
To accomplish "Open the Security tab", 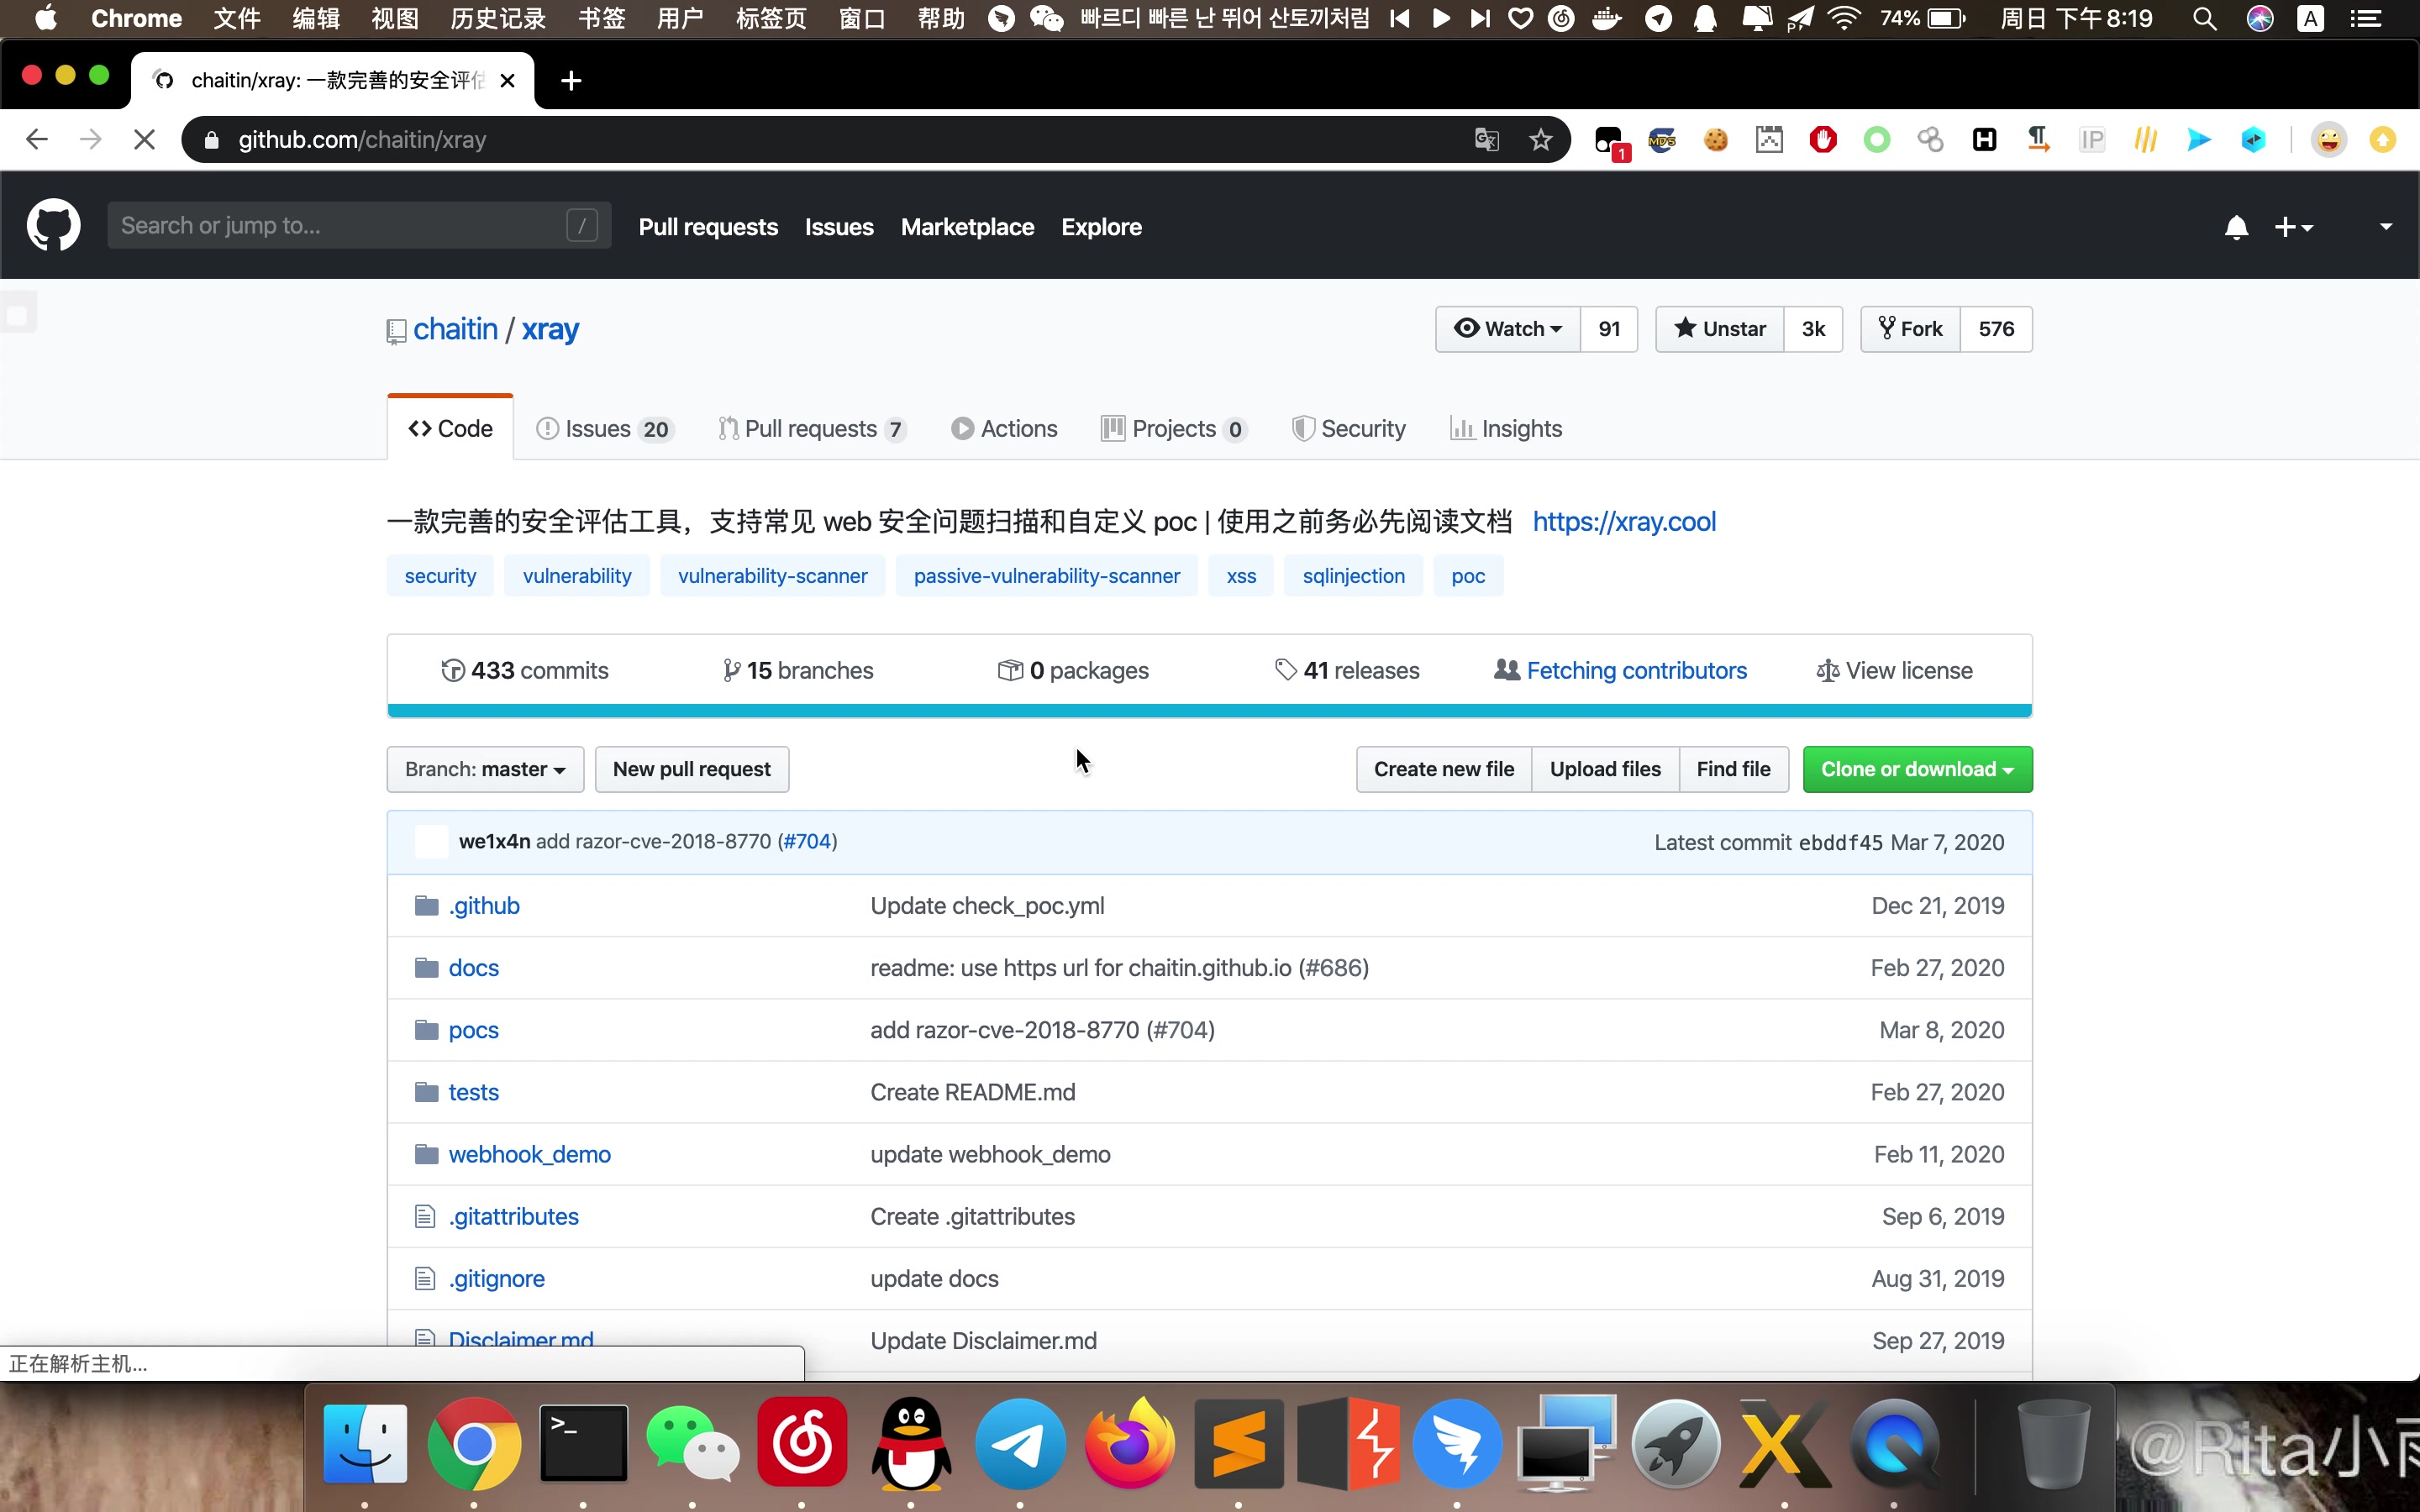I will [x=1348, y=429].
